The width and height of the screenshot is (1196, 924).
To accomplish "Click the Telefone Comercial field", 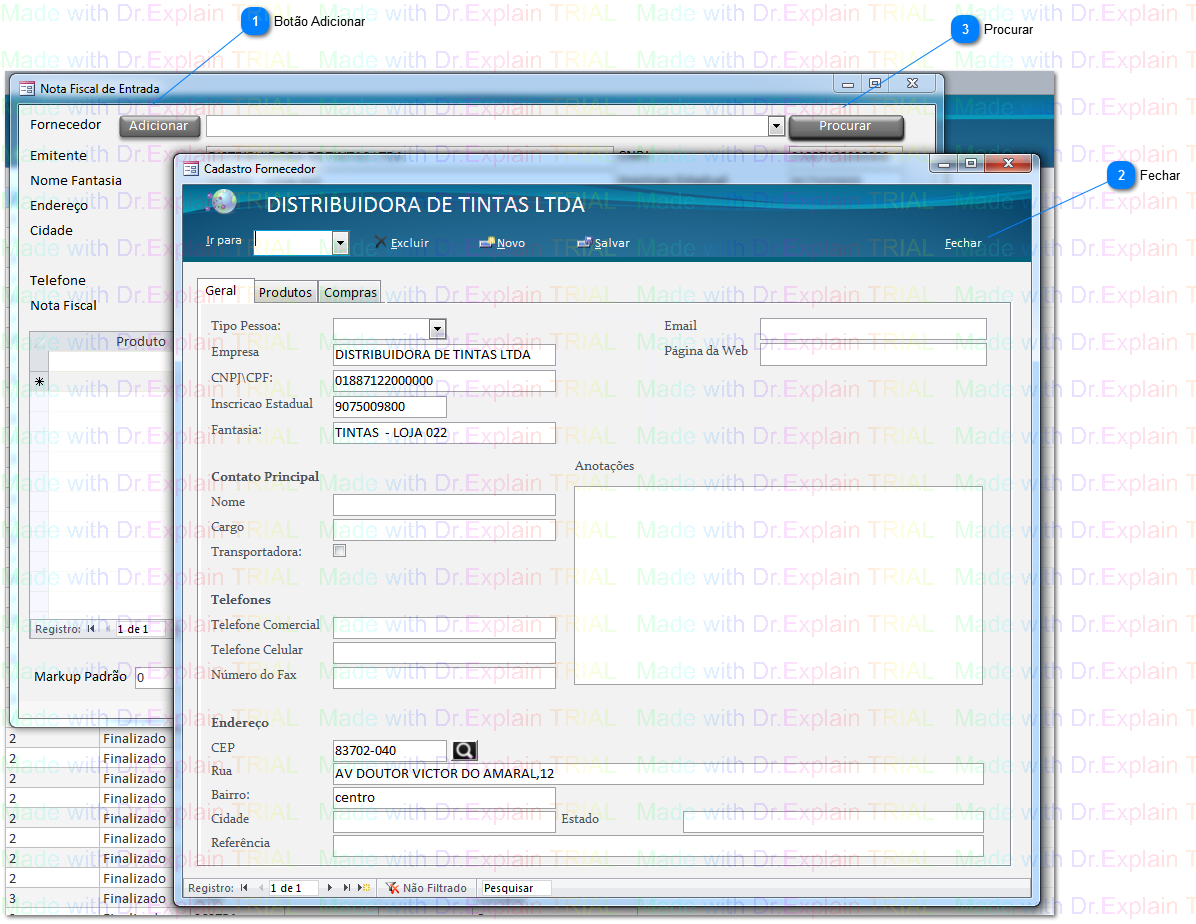I will pyautogui.click(x=444, y=628).
